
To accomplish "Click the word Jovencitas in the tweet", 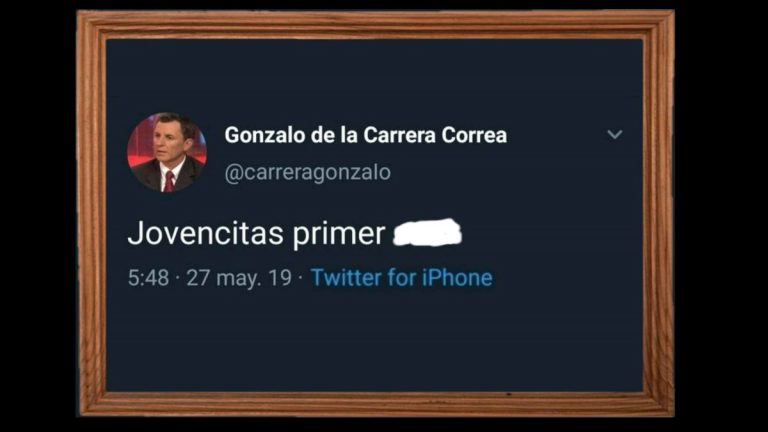I will click(x=205, y=233).
